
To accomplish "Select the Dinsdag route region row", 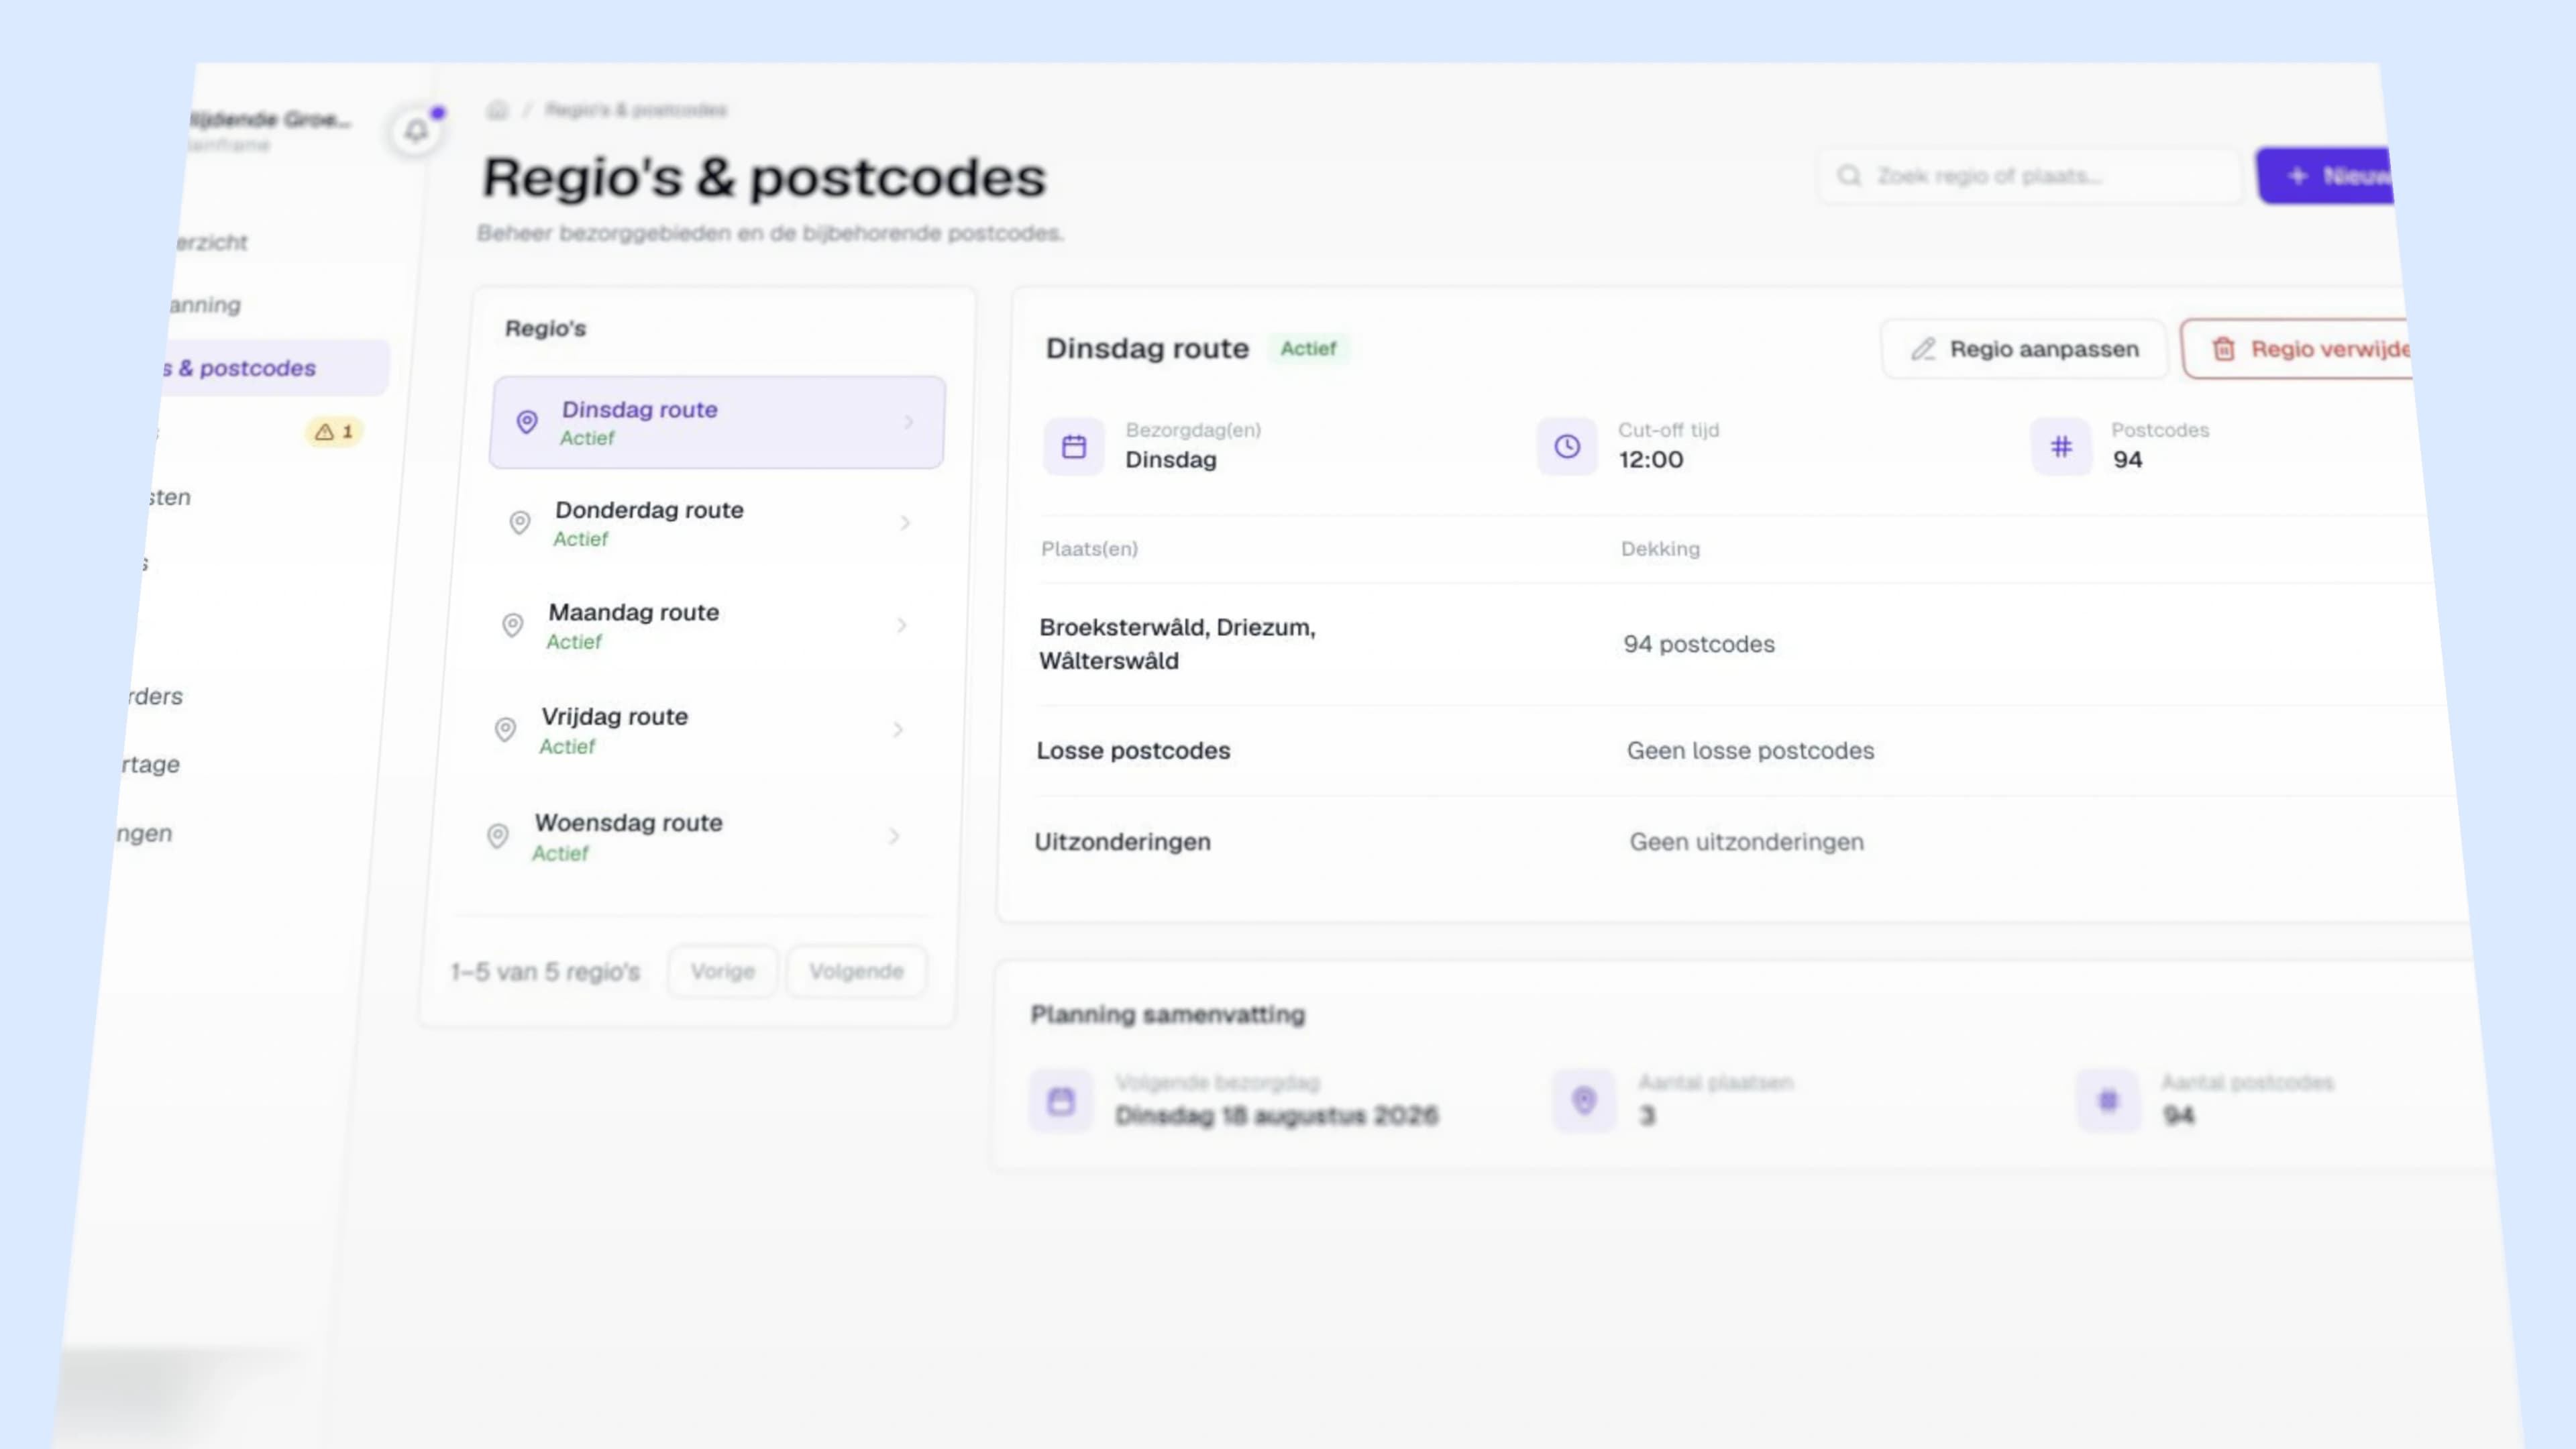I will [x=717, y=422].
